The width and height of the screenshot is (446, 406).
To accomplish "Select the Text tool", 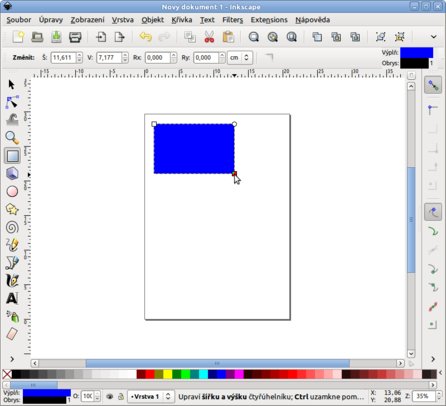I will (x=12, y=298).
